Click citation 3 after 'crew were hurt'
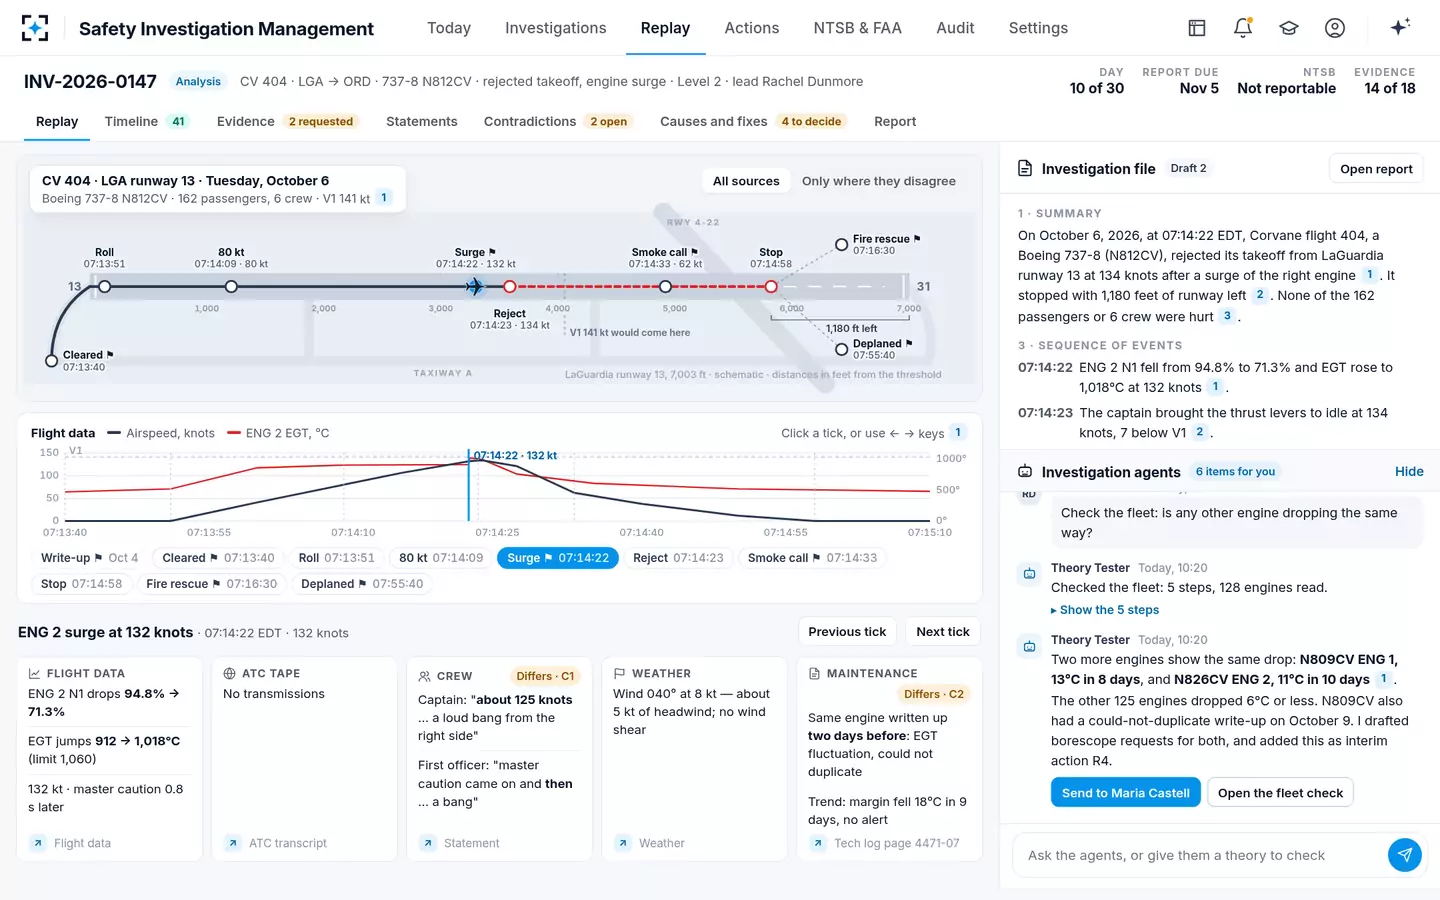Screen dimensions: 1440x900 click(x=1227, y=316)
